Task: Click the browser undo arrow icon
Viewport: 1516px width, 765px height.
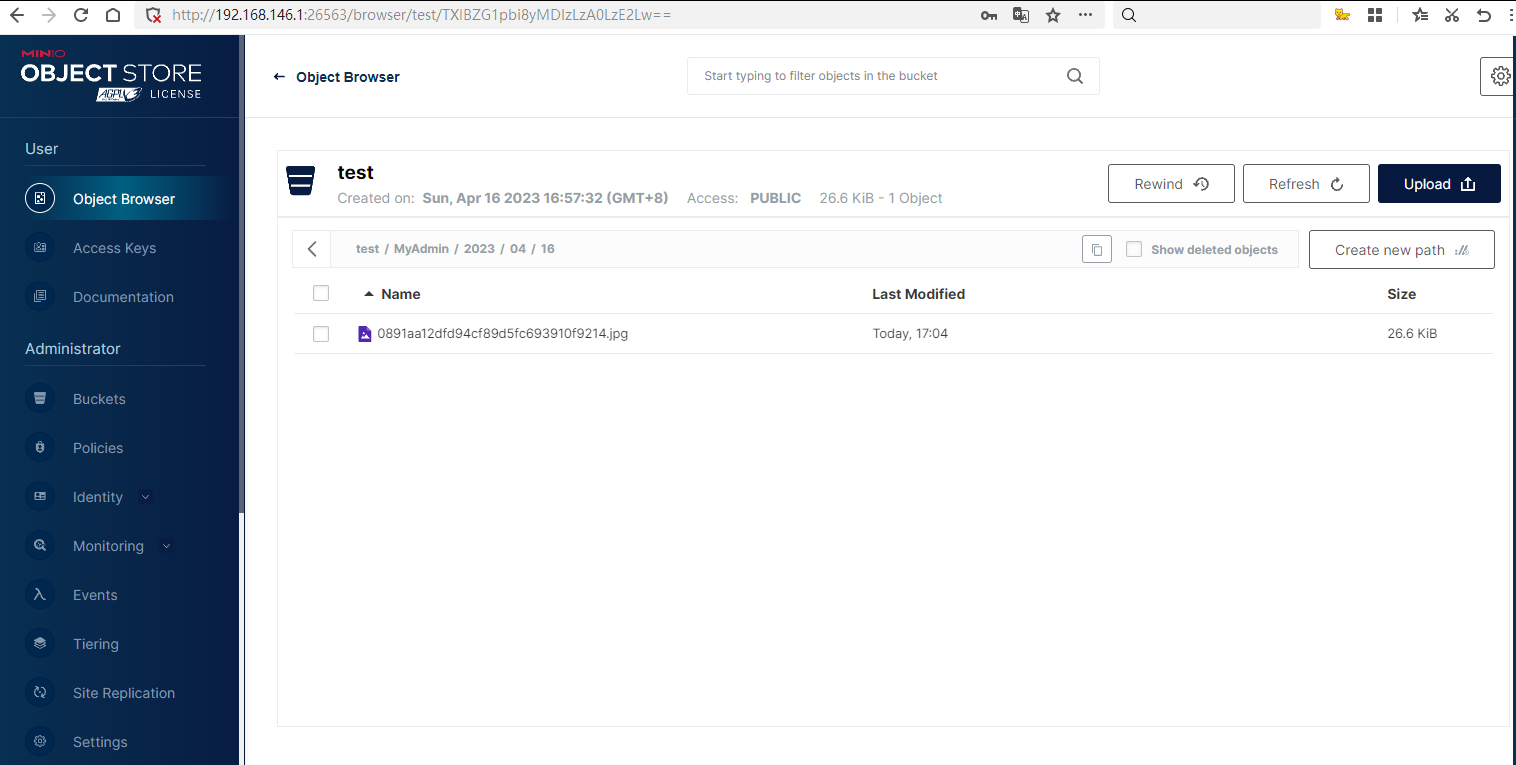Action: 1484,15
